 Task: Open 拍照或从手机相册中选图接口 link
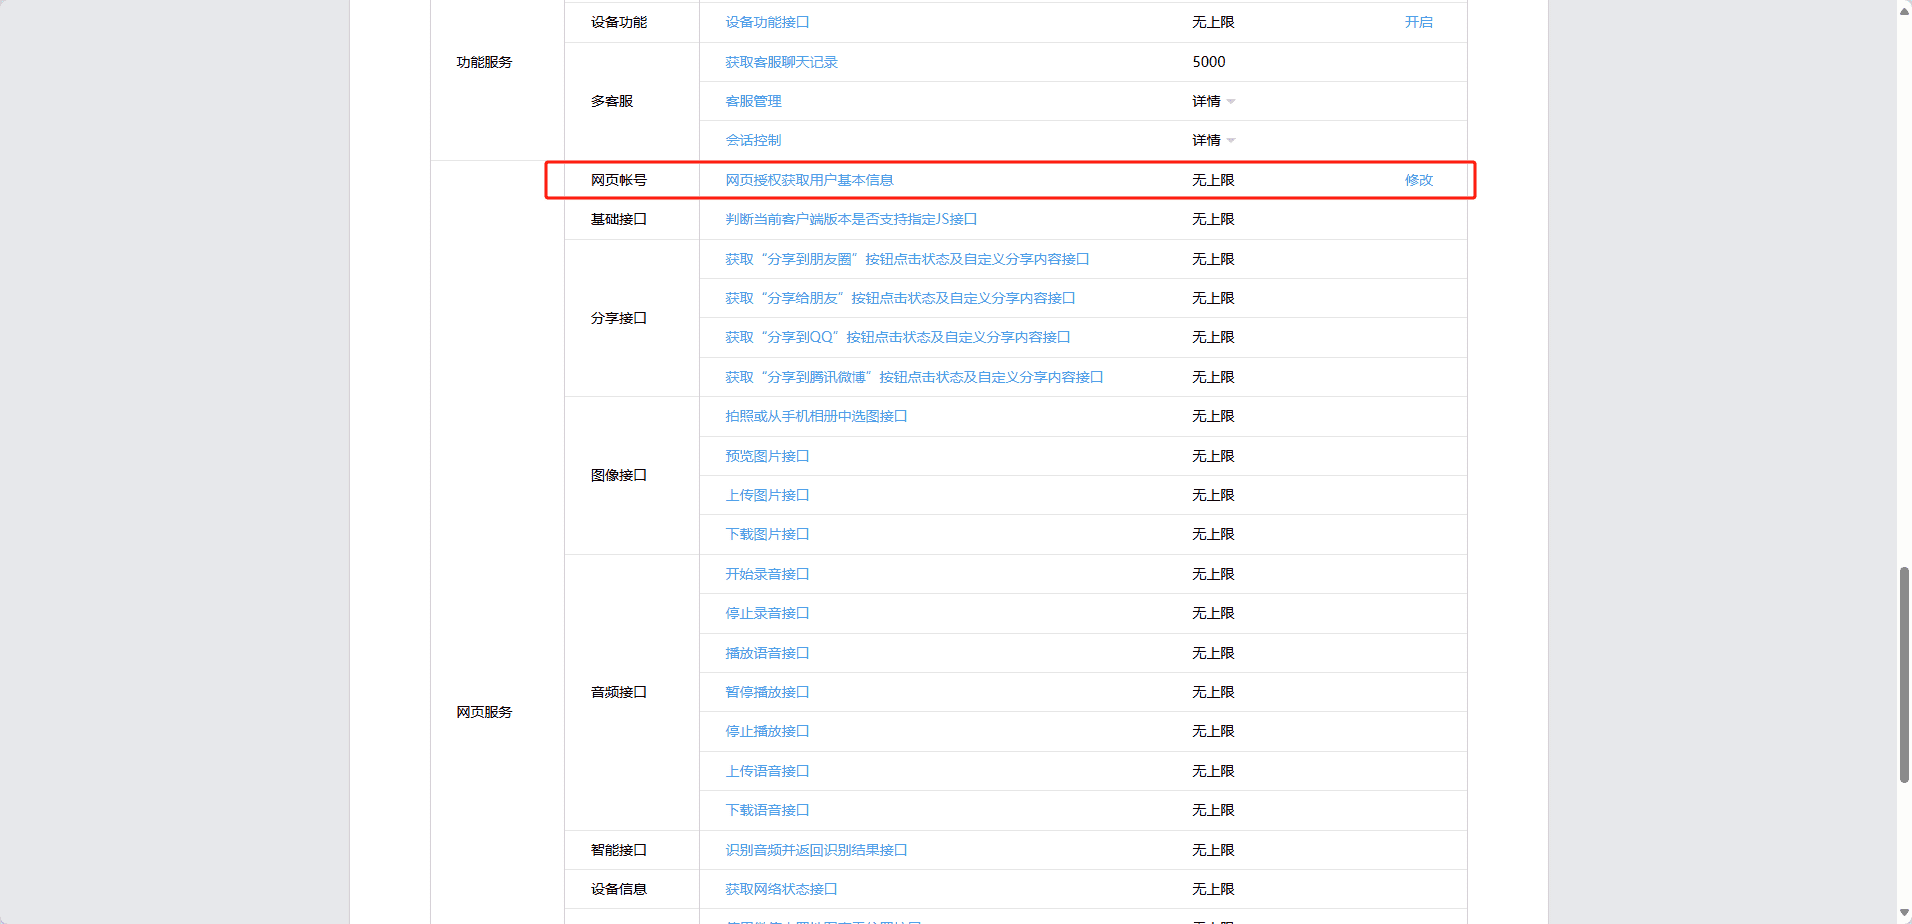point(816,416)
